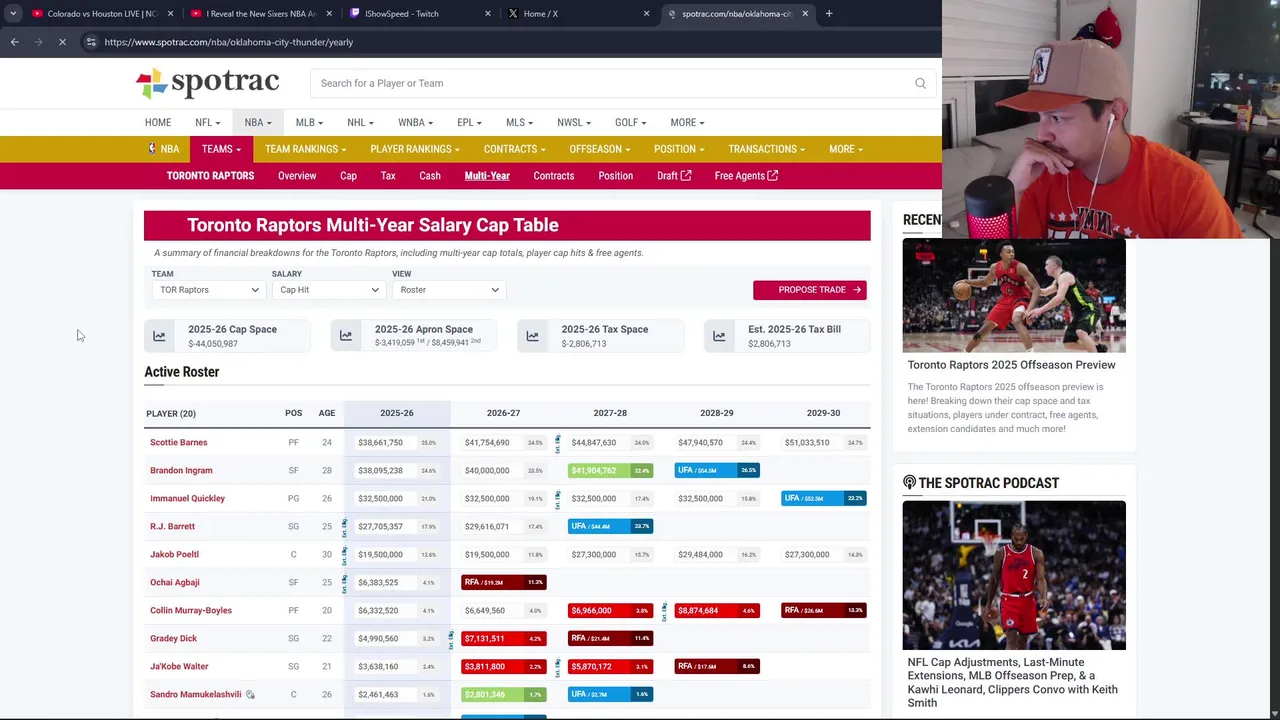Close the Home / X tab
1280x720 pixels.
(646, 14)
